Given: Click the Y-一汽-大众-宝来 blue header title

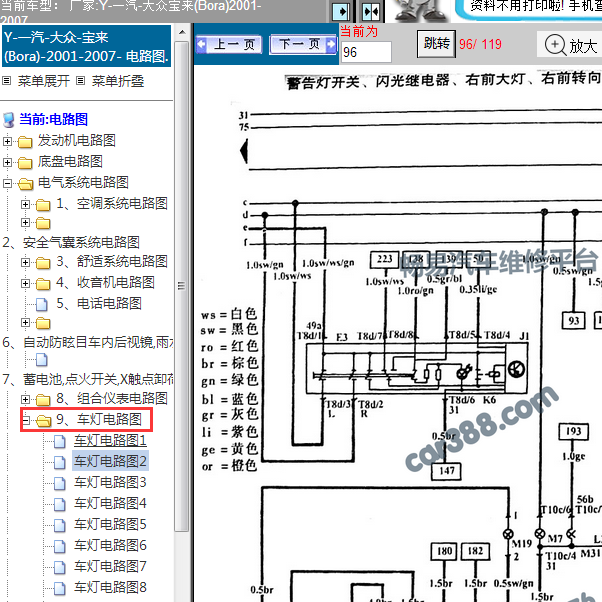Looking at the screenshot, I should [86, 46].
